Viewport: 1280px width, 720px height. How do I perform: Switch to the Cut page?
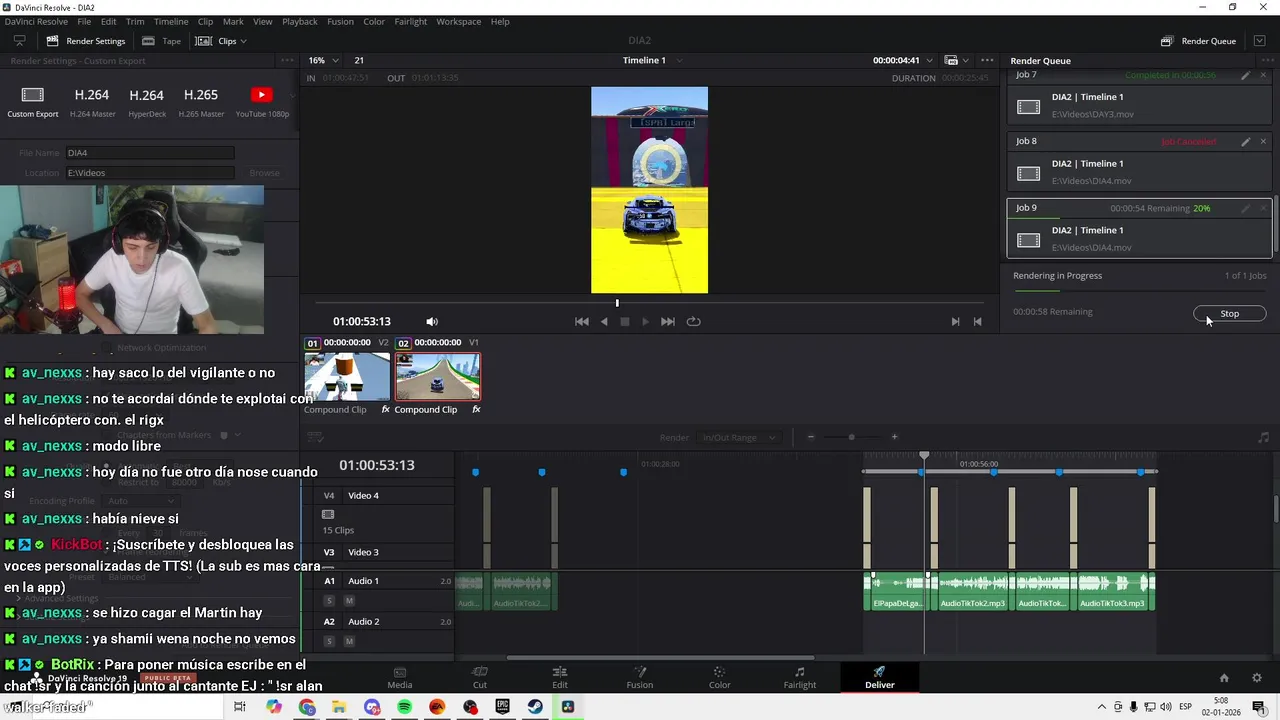click(480, 677)
